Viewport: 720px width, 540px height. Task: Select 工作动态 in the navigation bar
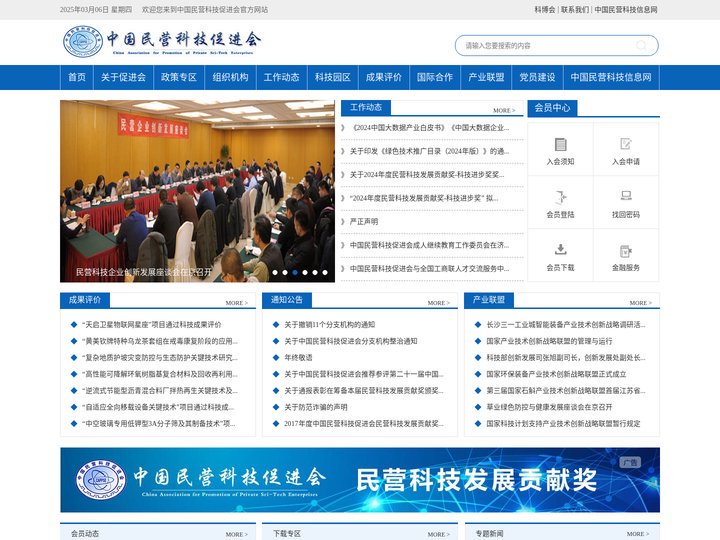pos(281,77)
